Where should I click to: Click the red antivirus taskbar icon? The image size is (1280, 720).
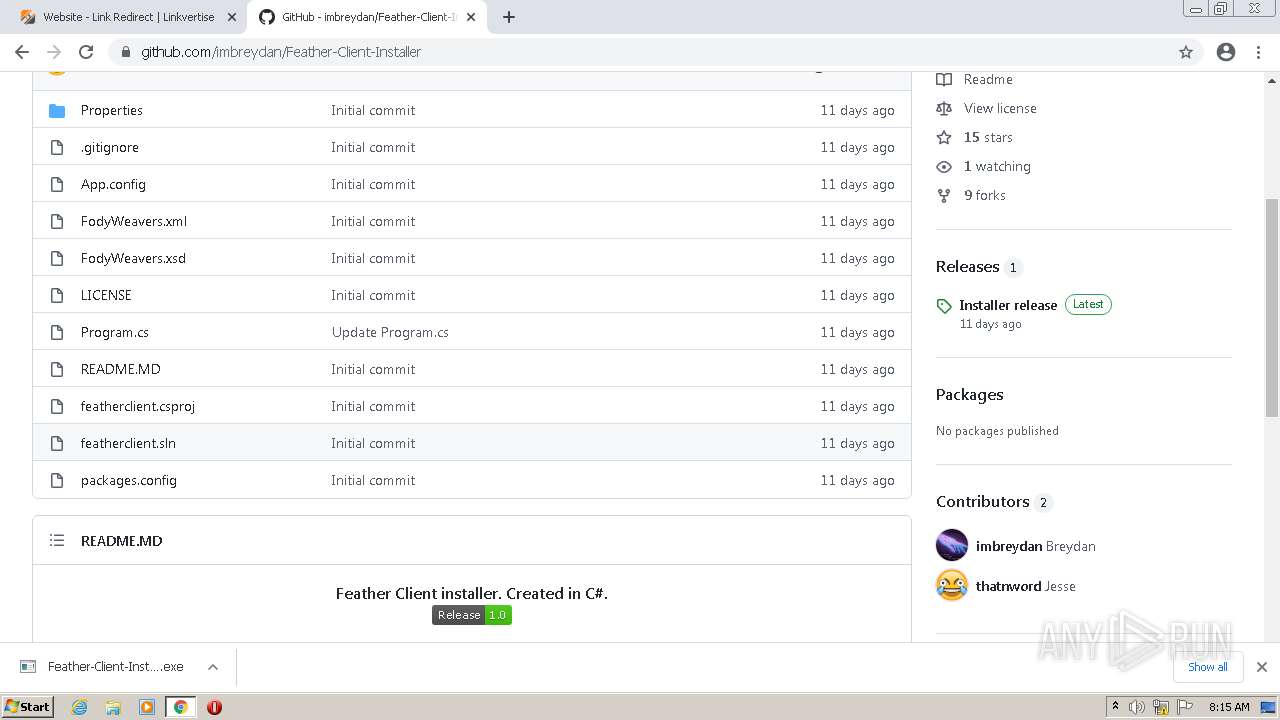[x=214, y=707]
